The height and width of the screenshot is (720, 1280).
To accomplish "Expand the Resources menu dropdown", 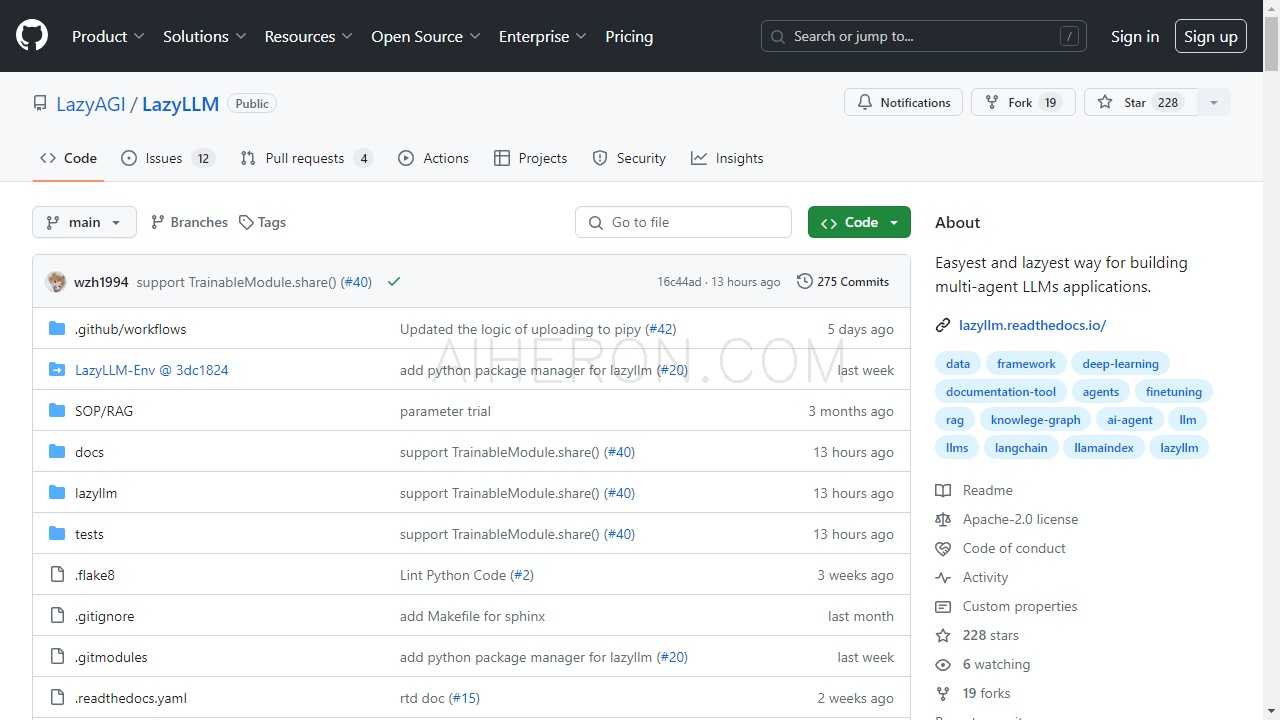I will (x=308, y=36).
